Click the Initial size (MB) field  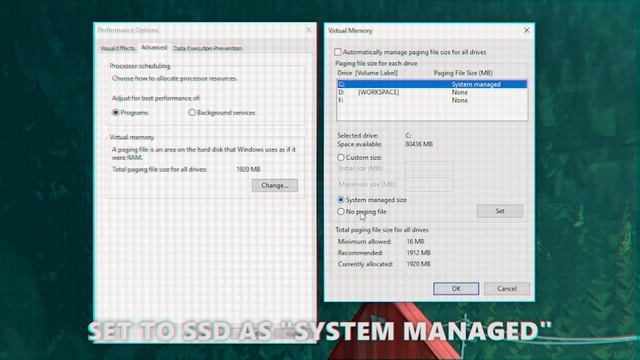[429, 169]
